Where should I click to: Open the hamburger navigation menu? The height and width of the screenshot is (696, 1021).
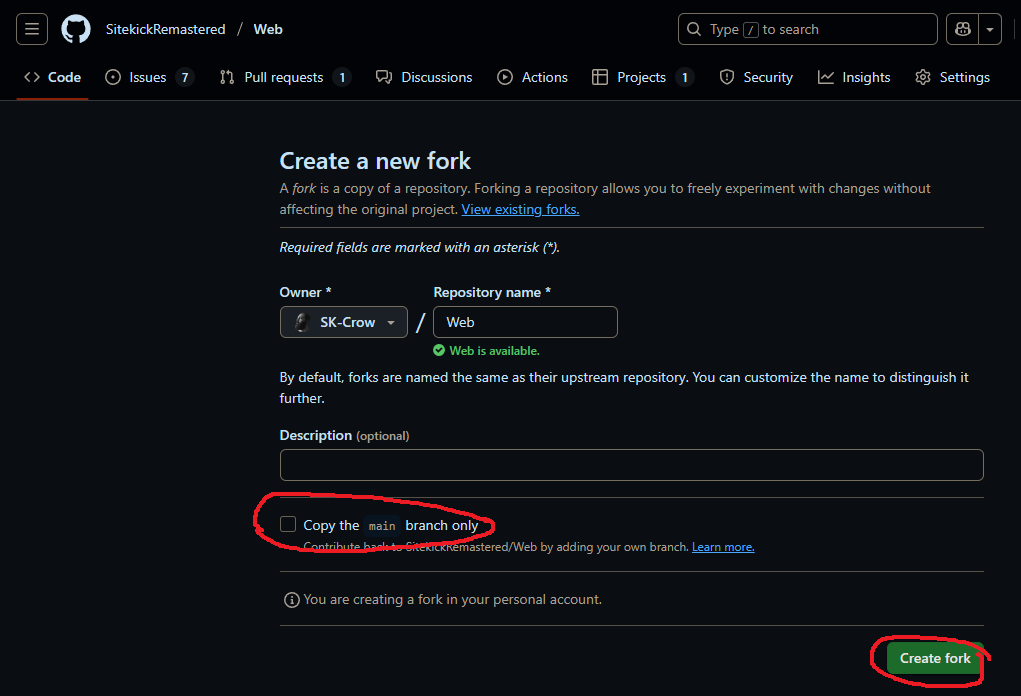coord(32,29)
